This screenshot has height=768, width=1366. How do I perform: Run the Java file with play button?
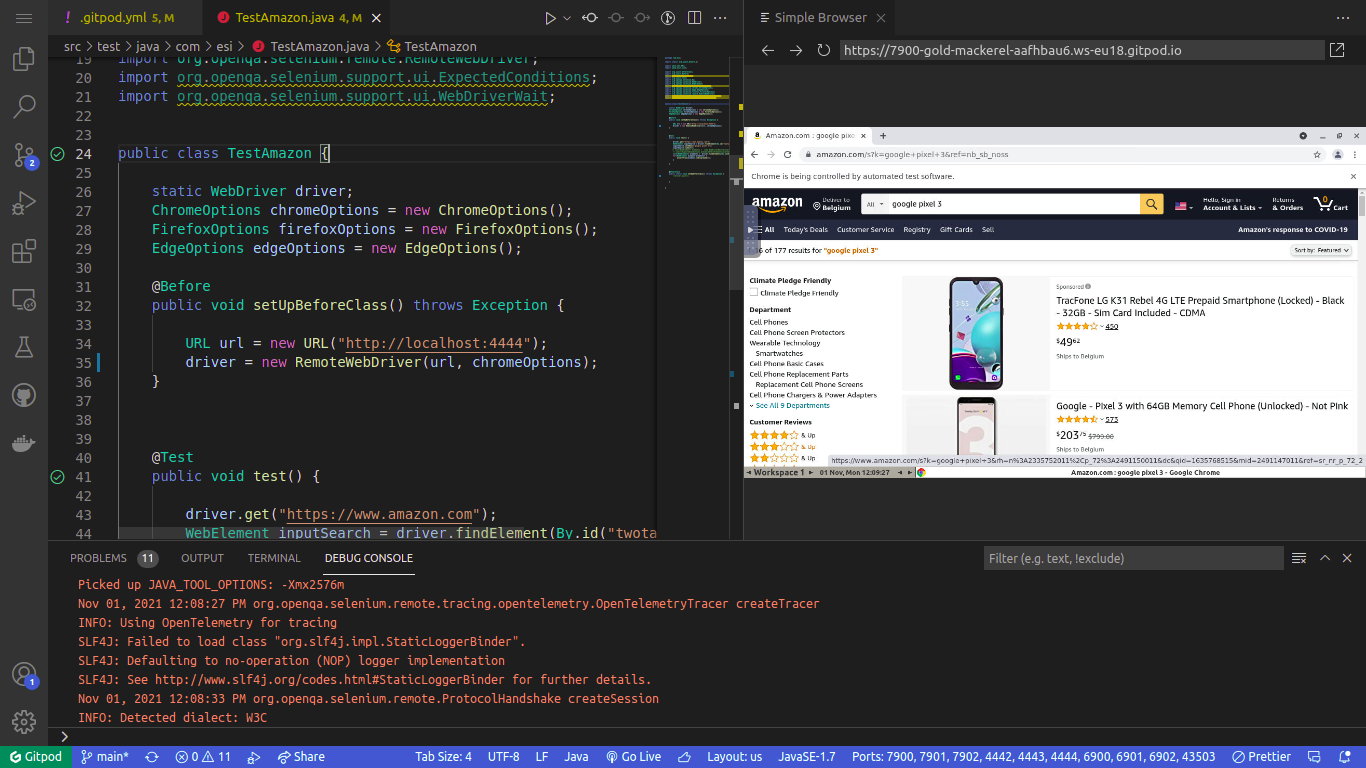pos(549,18)
